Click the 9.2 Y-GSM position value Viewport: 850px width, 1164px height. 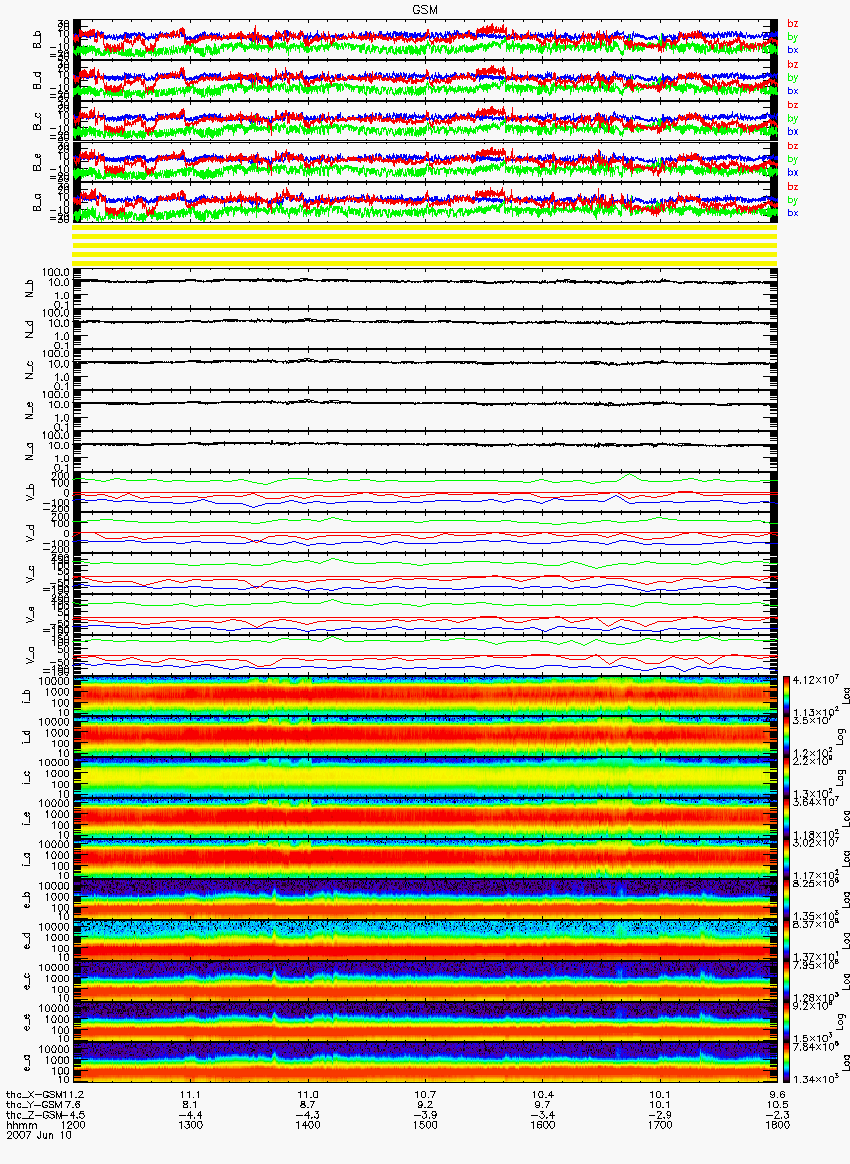[425, 1105]
